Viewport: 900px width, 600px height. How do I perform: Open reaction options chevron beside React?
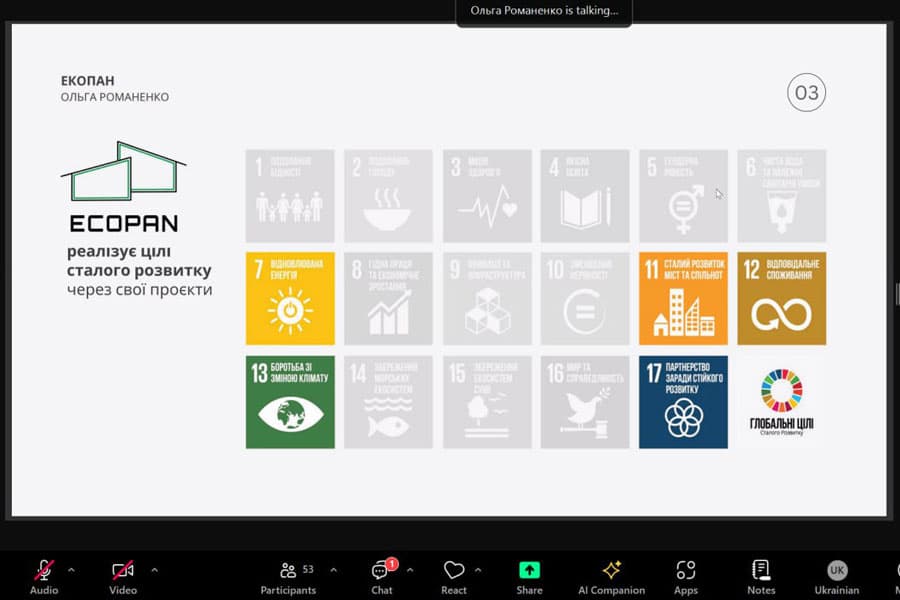(x=478, y=570)
